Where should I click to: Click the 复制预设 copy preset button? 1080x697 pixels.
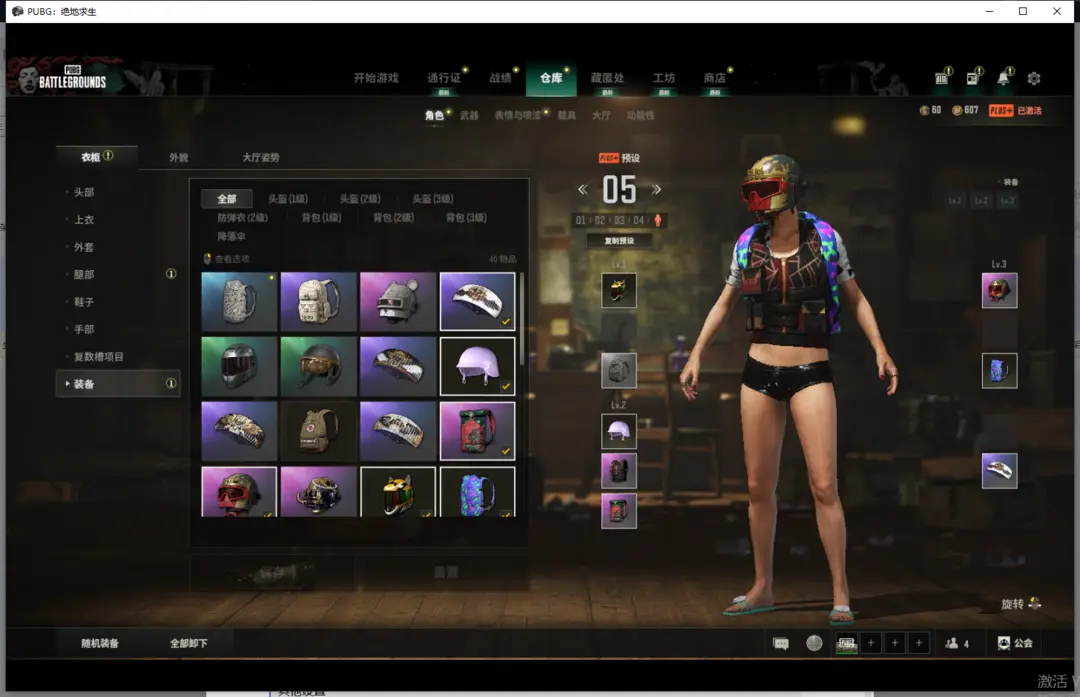(x=619, y=241)
